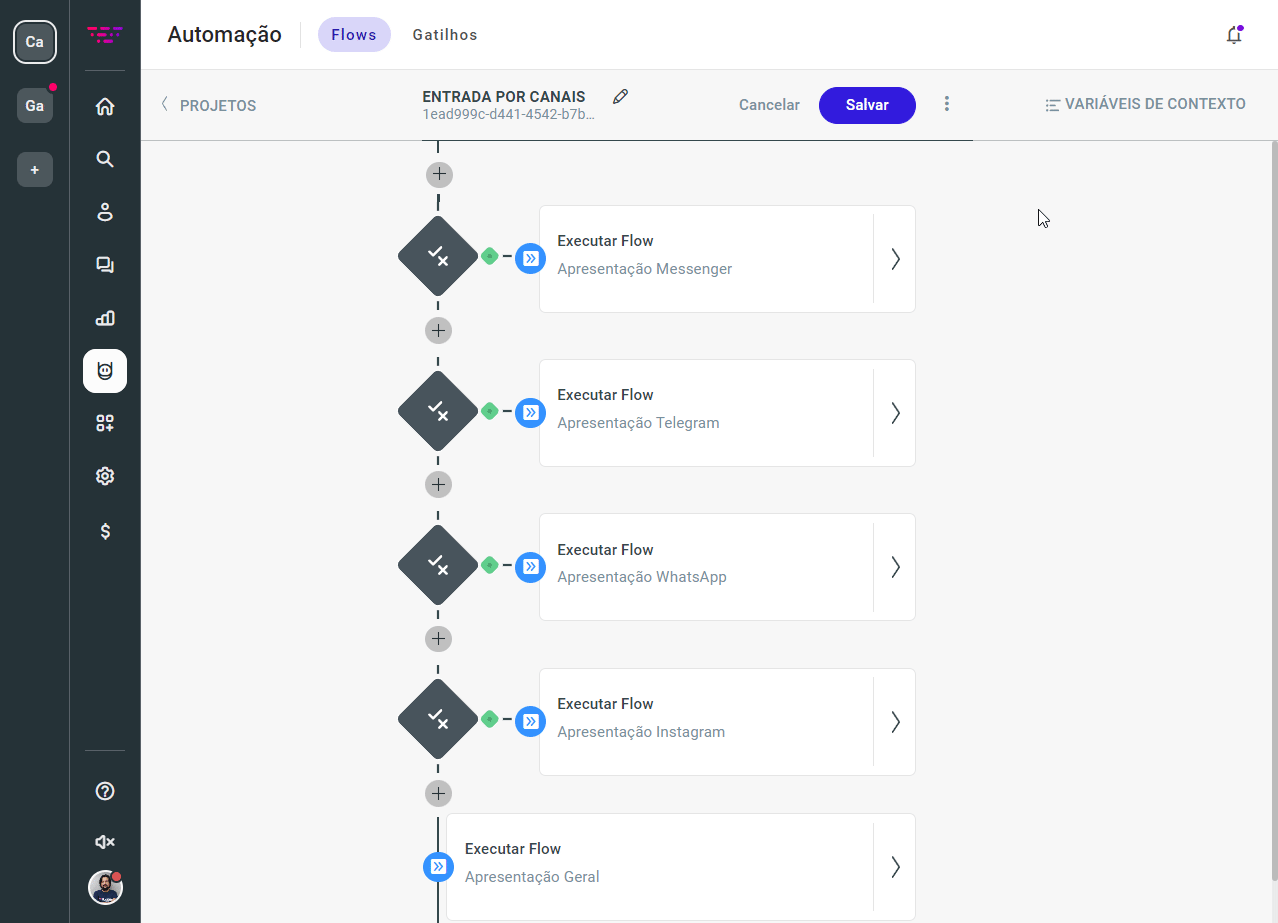Add step below the Instagram condition

point(439,794)
